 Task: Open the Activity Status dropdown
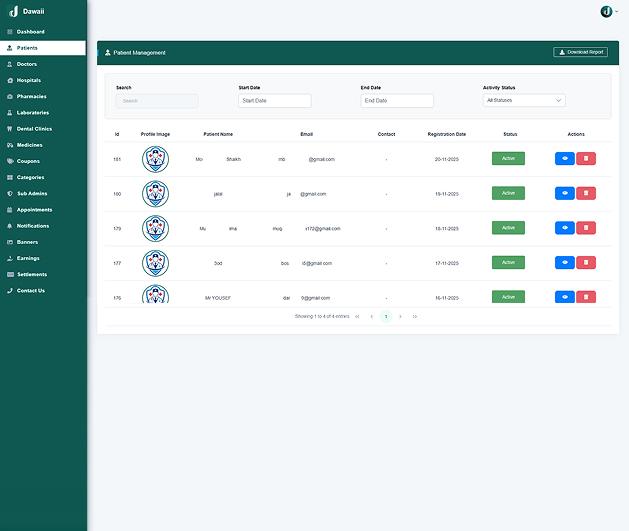coord(524,101)
